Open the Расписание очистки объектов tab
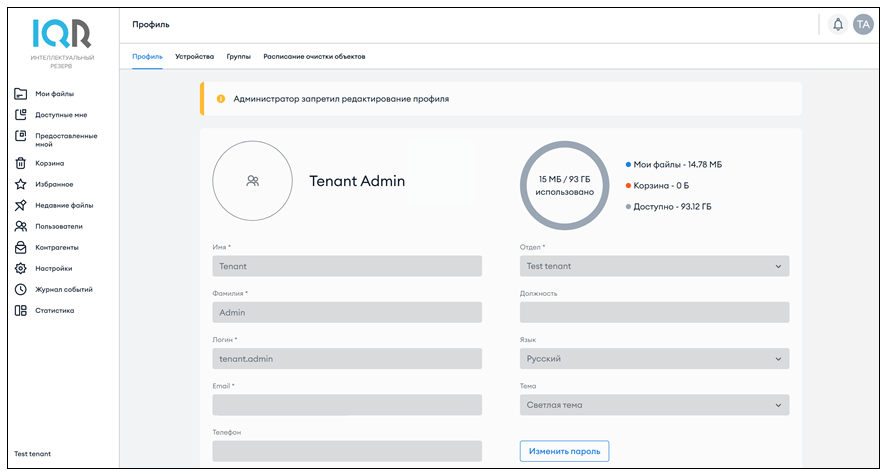The image size is (884, 476). [x=314, y=56]
